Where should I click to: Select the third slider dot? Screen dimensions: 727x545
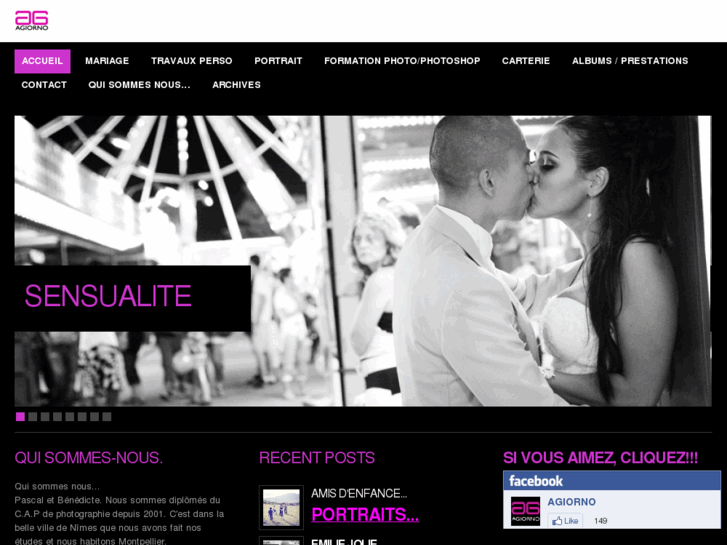click(45, 417)
